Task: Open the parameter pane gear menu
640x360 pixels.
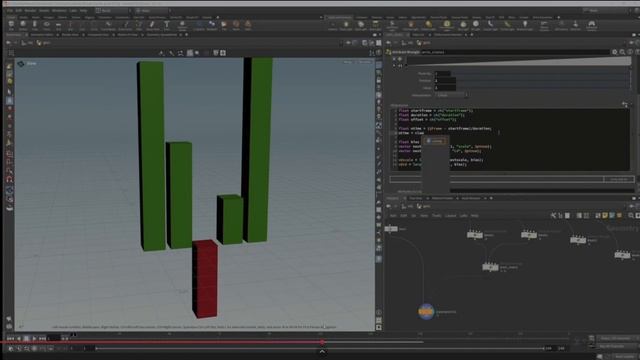Action: (x=615, y=52)
